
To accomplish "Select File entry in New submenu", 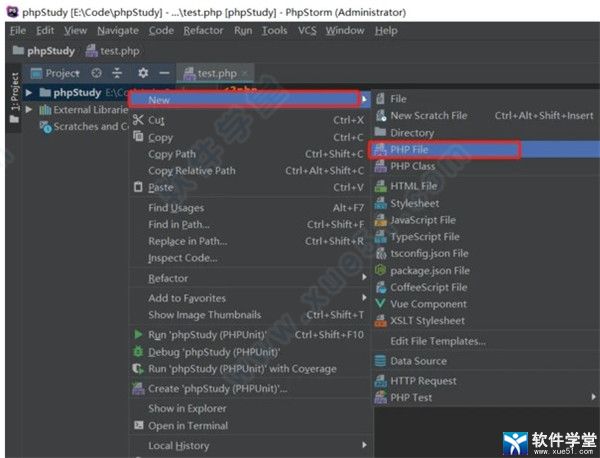I will pyautogui.click(x=398, y=99).
